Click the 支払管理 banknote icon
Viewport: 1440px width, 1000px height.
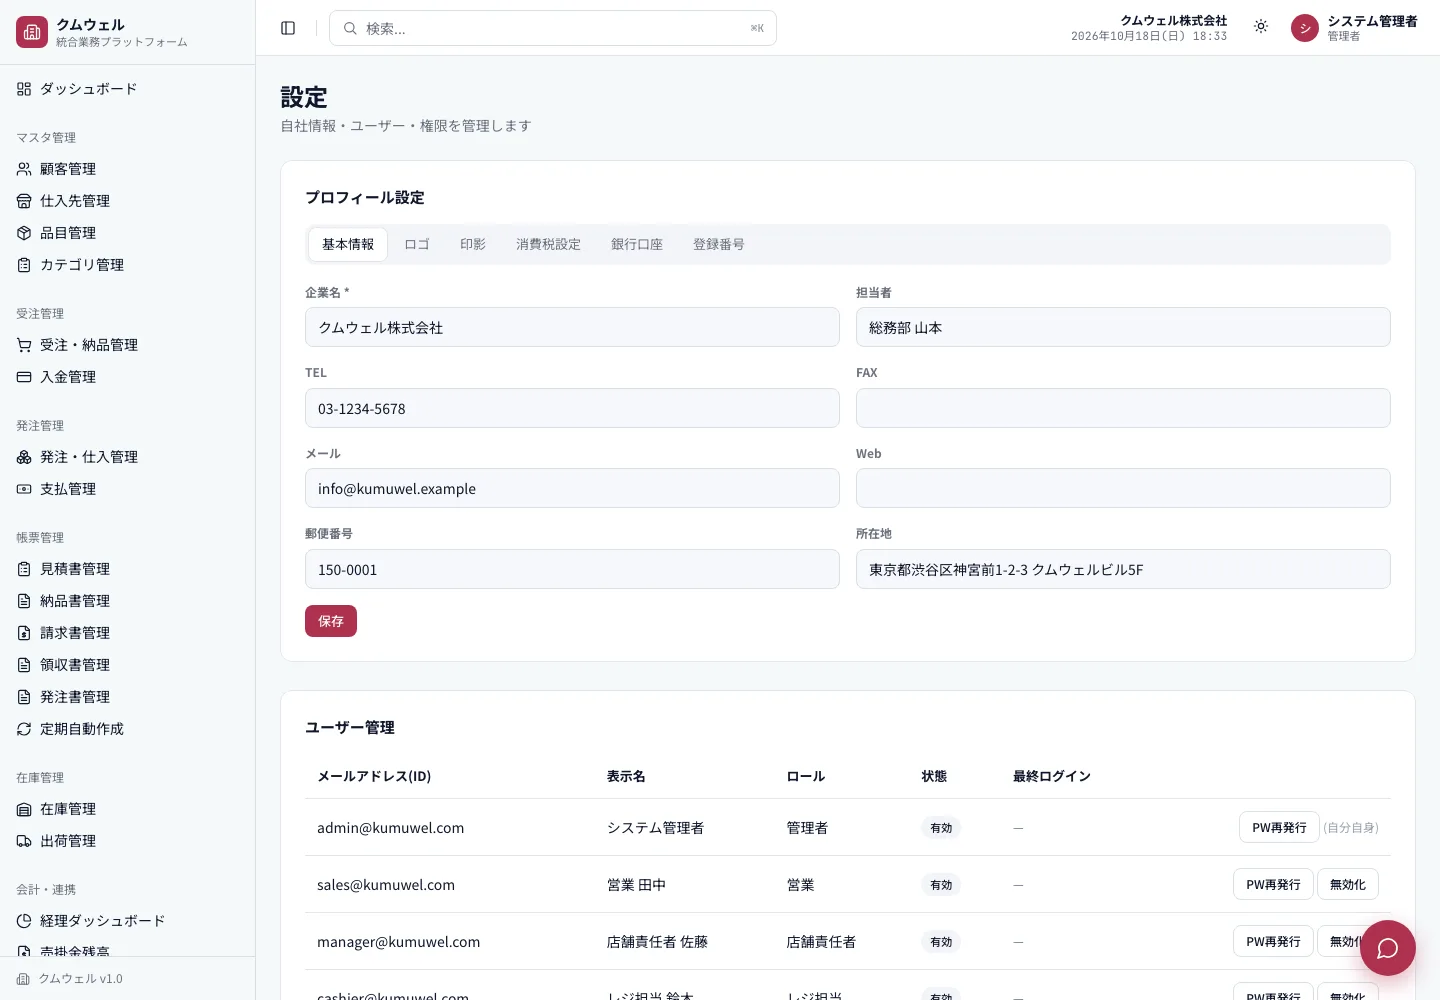24,489
